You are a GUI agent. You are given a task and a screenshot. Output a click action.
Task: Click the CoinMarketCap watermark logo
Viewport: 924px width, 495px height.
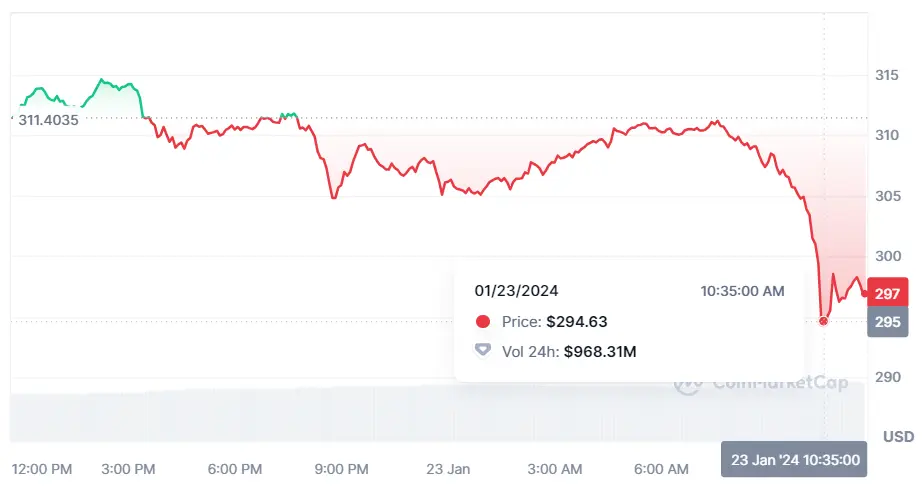point(686,382)
